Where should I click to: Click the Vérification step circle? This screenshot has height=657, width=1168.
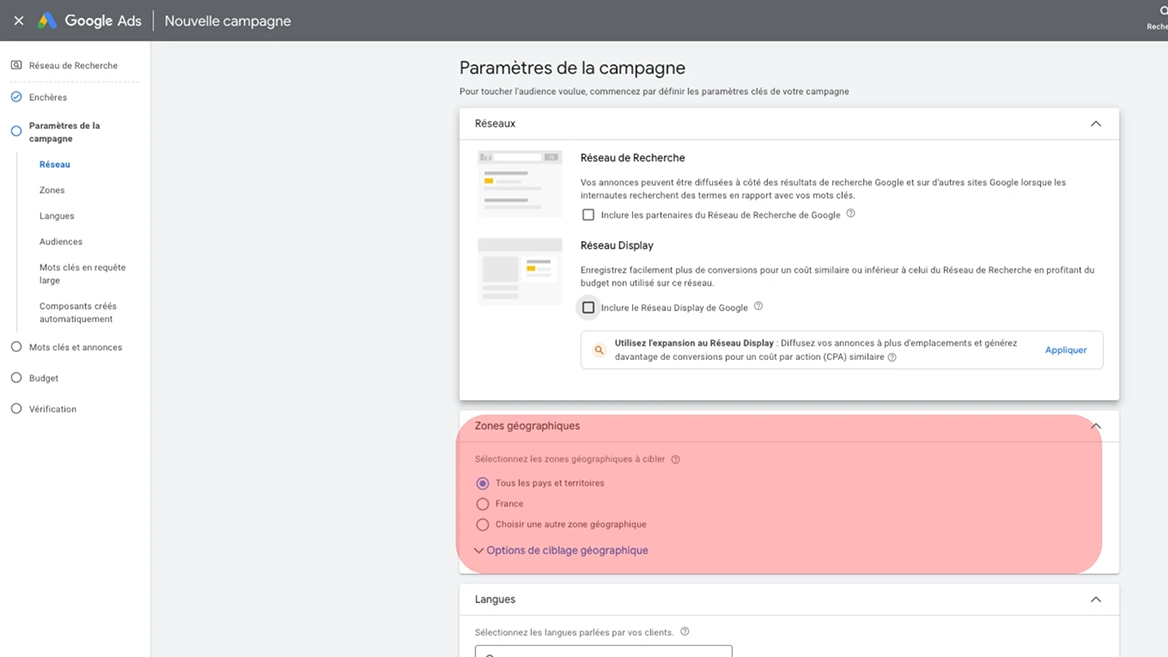click(x=16, y=409)
